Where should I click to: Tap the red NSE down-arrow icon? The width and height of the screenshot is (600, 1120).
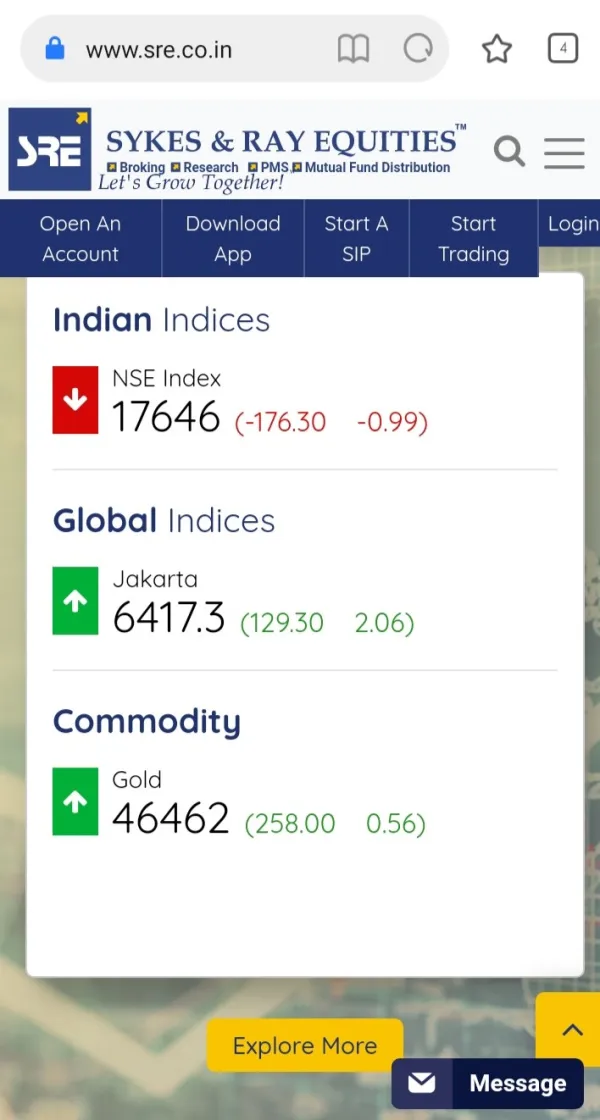(x=75, y=400)
